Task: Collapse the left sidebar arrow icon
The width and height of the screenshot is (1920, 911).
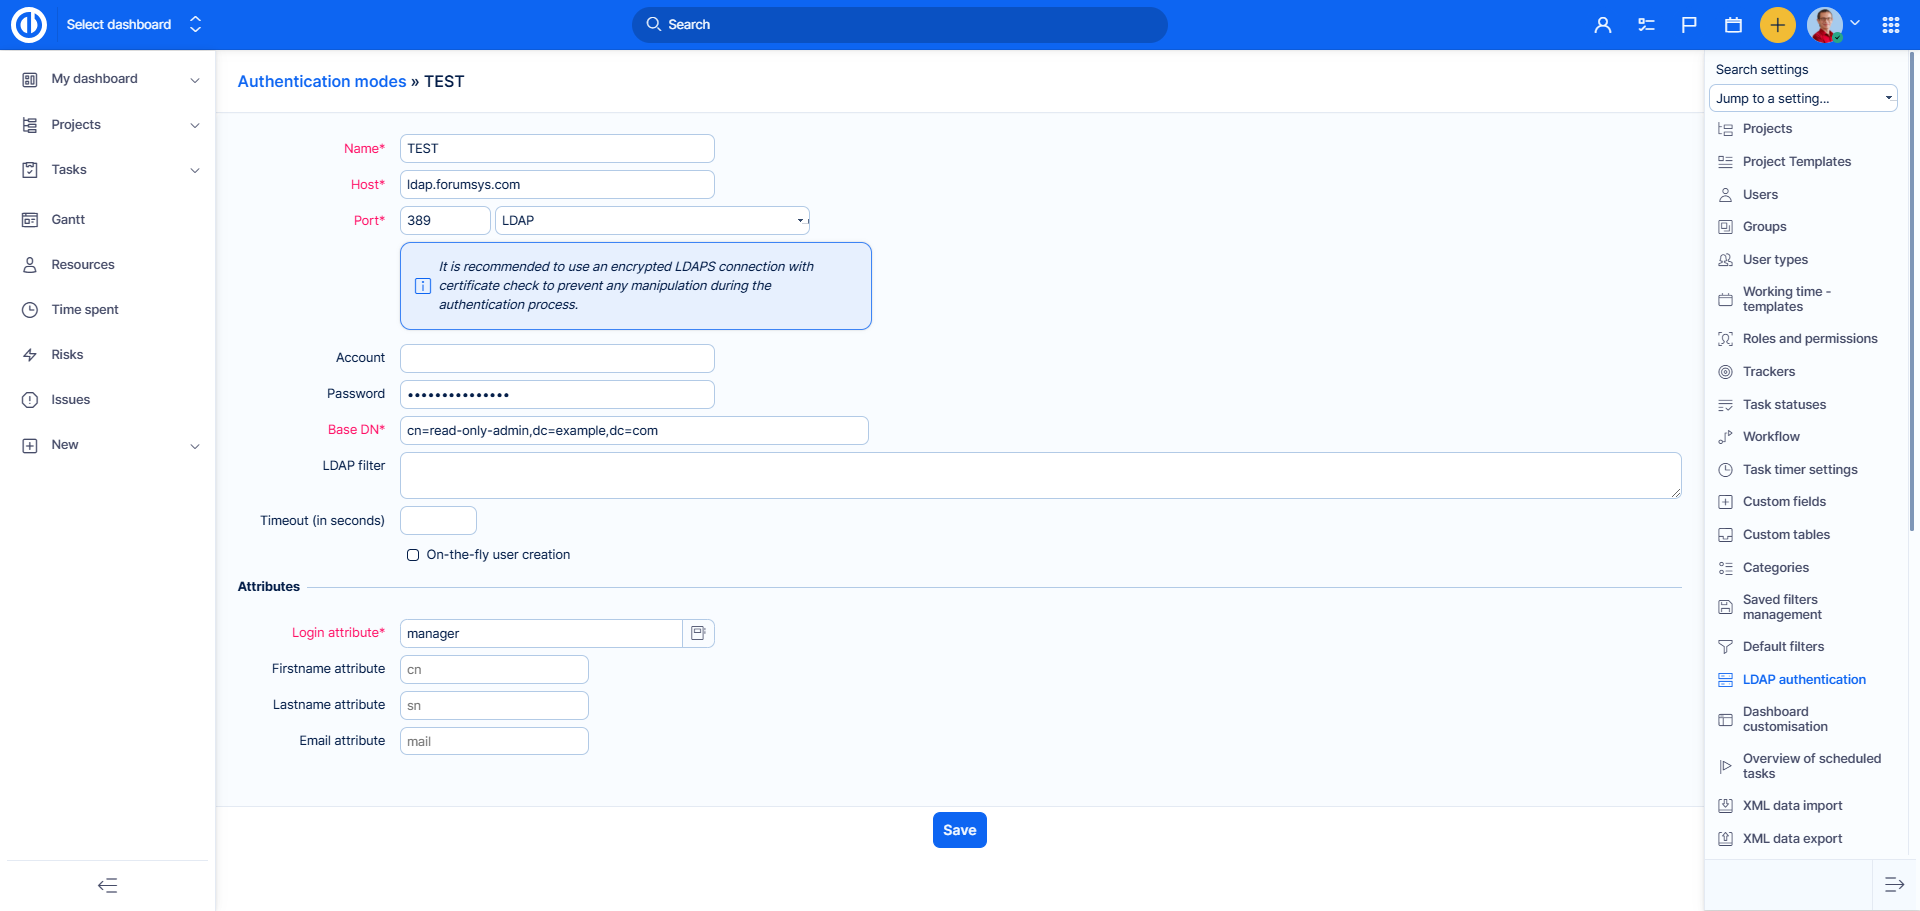Action: tap(107, 885)
